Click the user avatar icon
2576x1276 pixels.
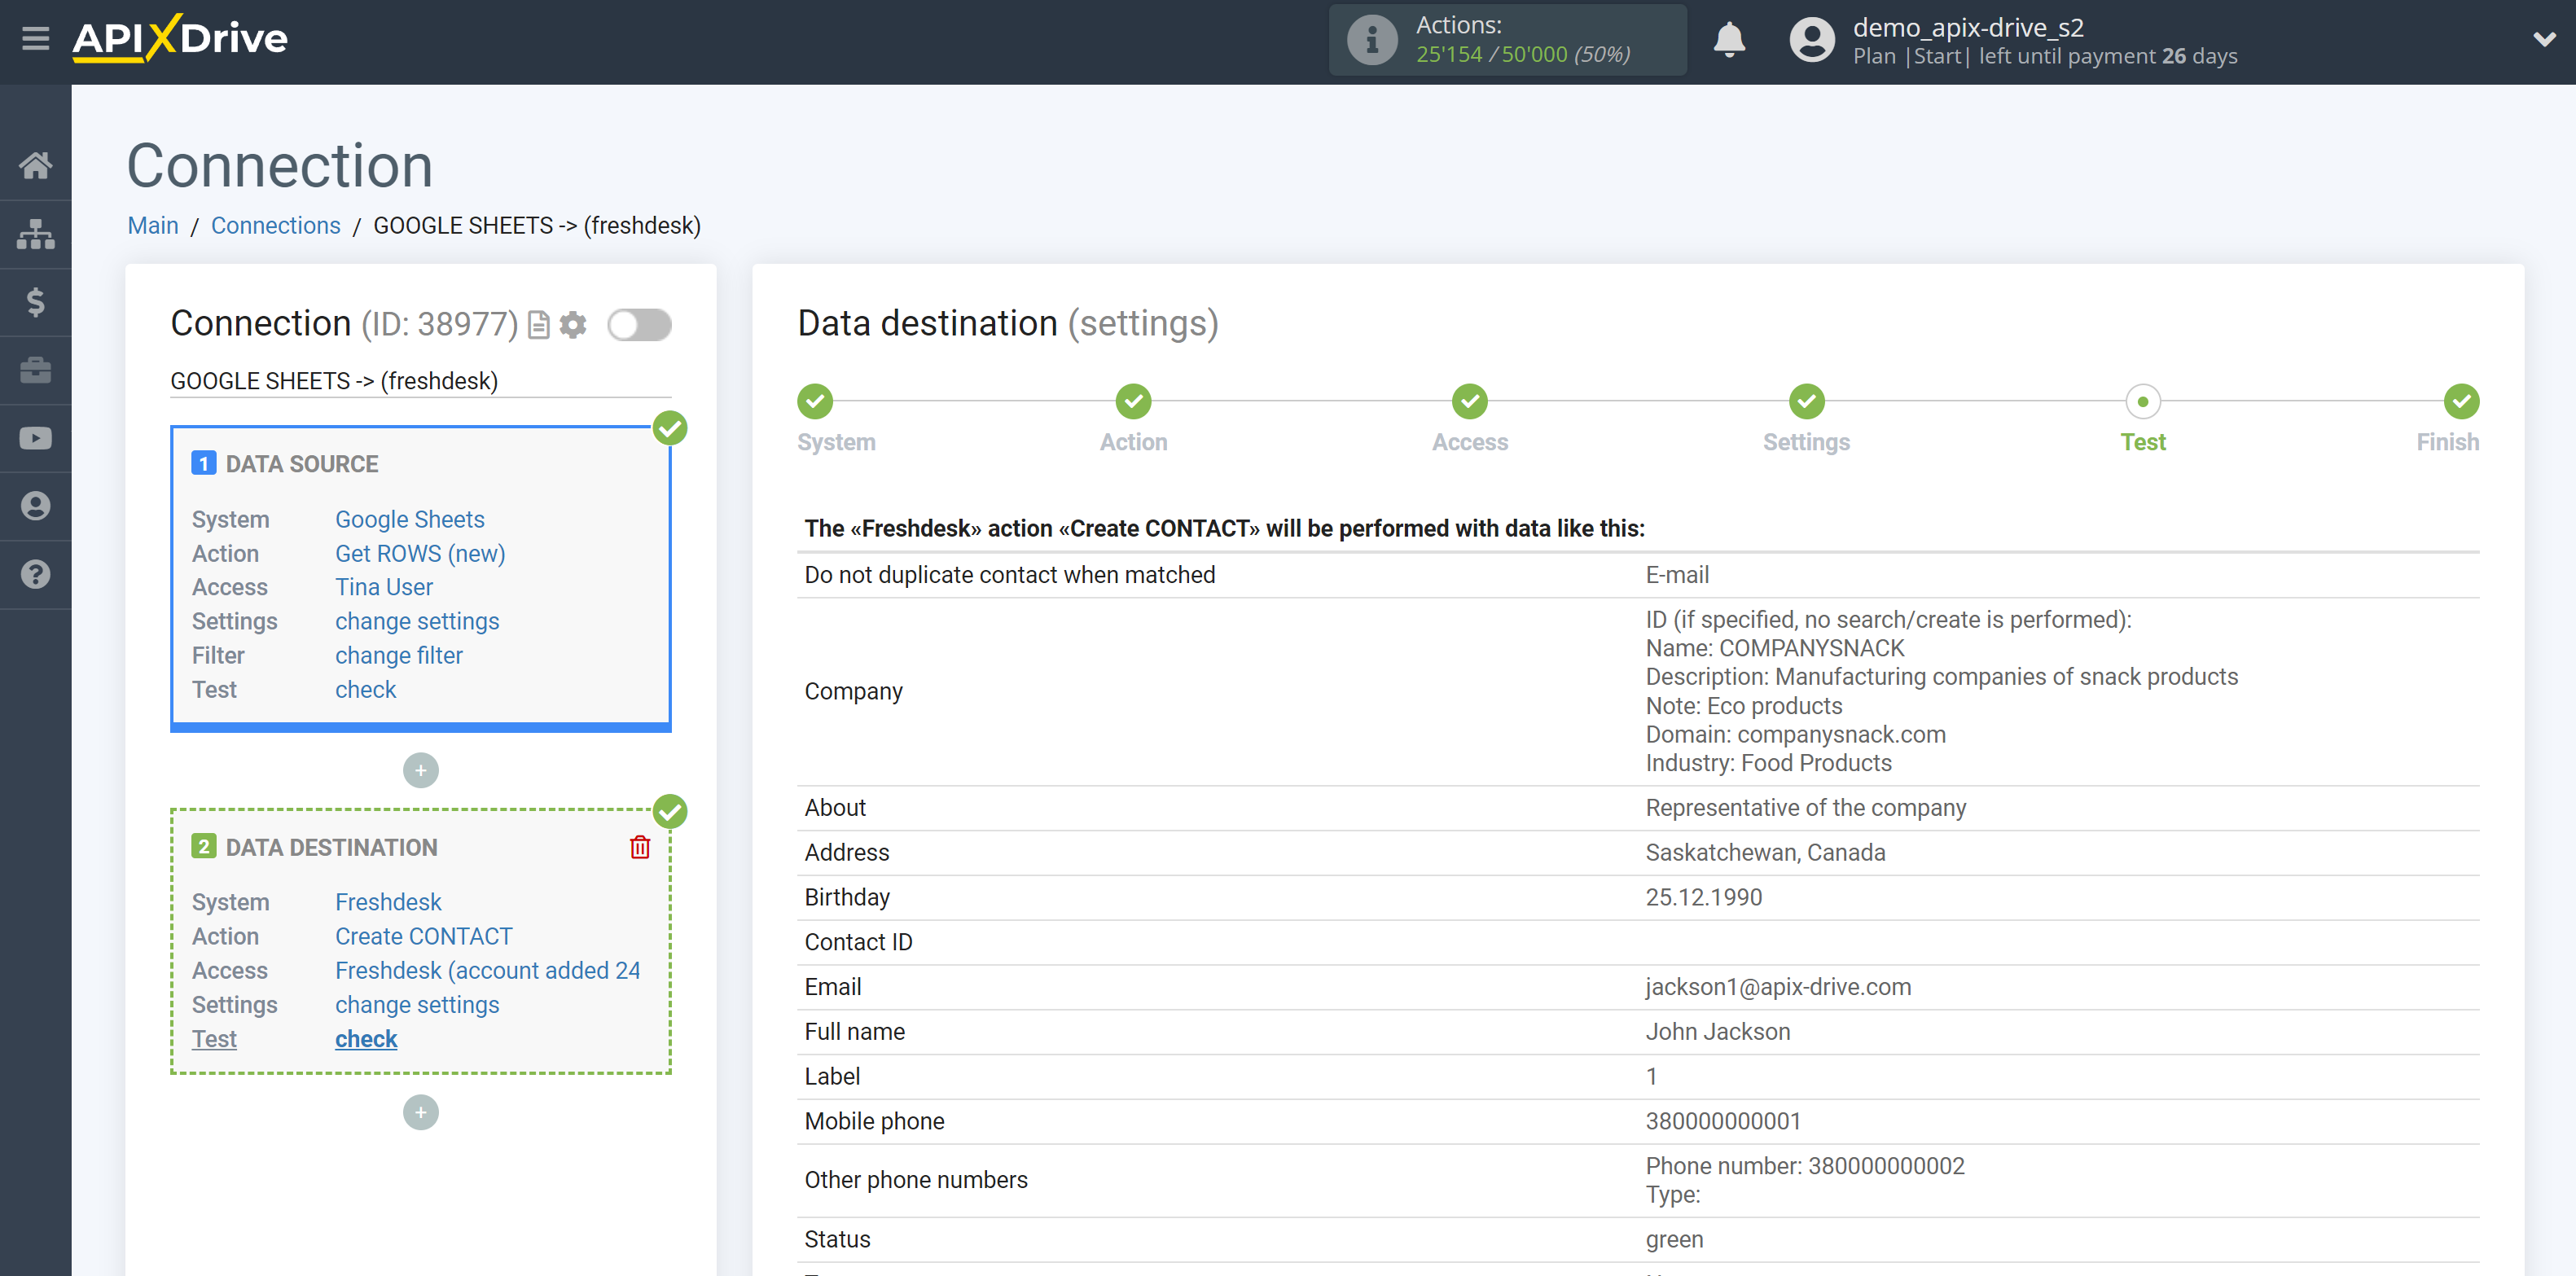[1812, 40]
